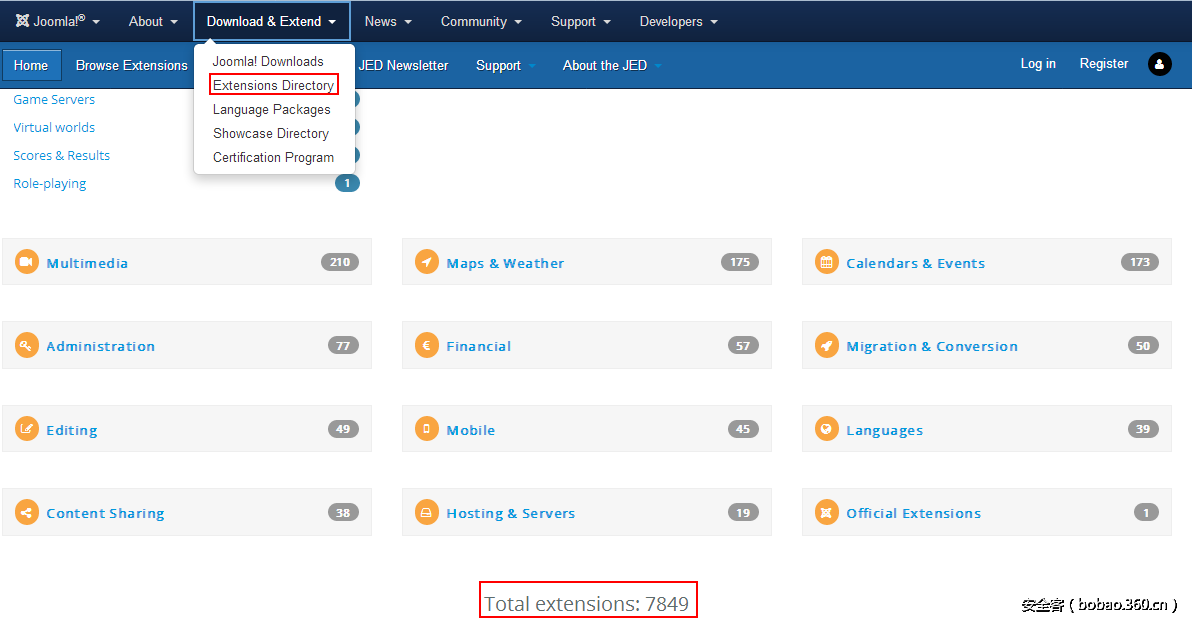1192x623 pixels.
Task: Open the Community dropdown menu
Action: click(x=481, y=21)
